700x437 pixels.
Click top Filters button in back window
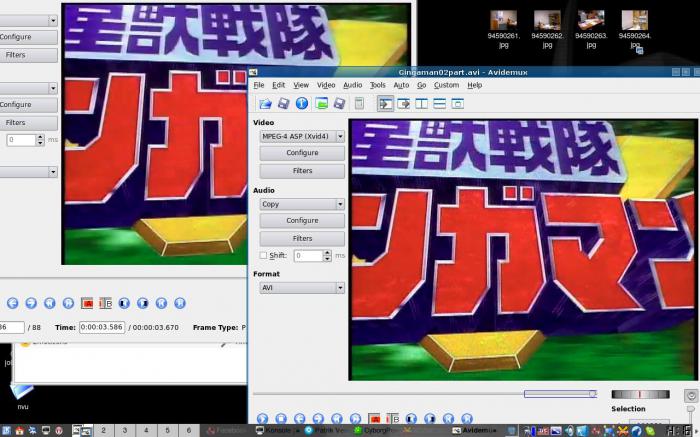pos(28,55)
